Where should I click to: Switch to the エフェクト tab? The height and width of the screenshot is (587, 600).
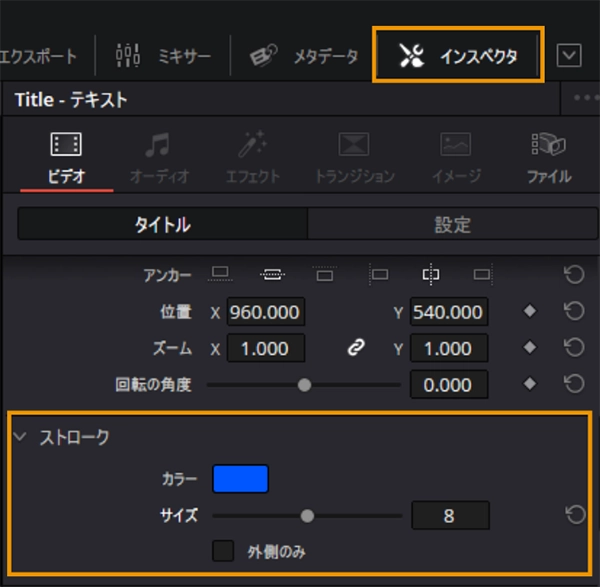(253, 158)
